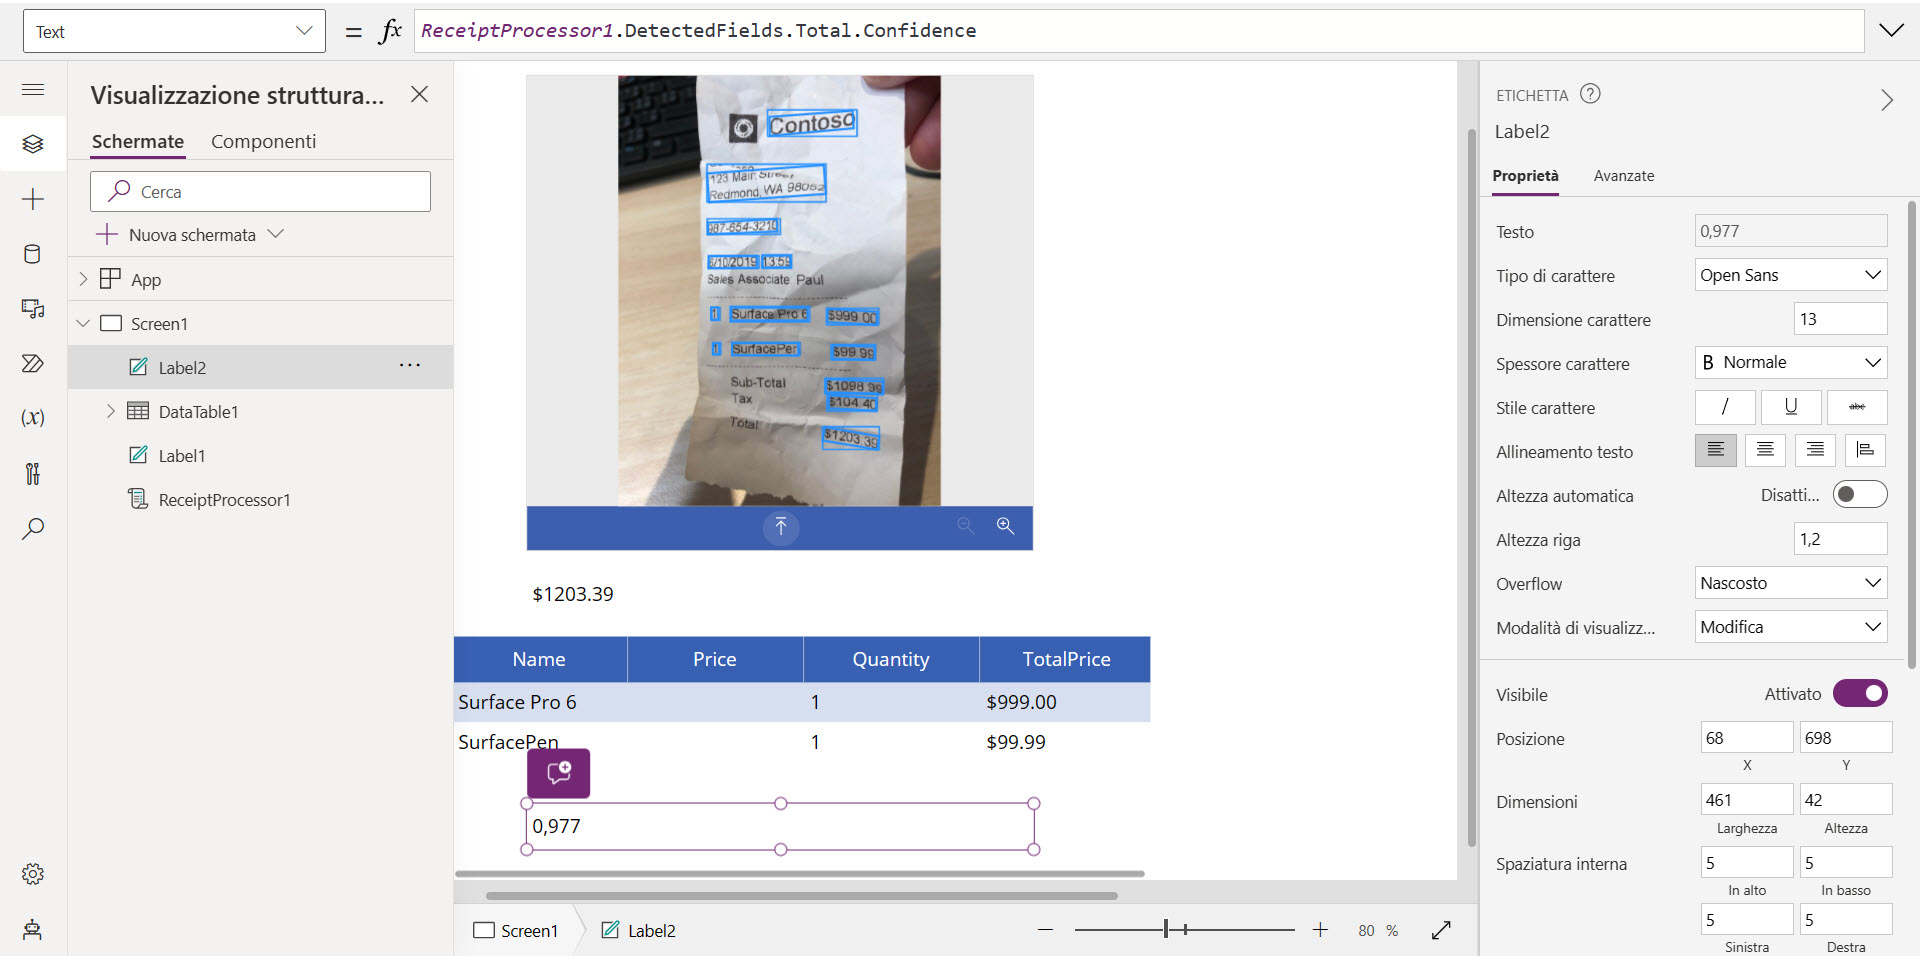Click Nuova schermata button
This screenshot has height=956, width=1920.
(191, 235)
